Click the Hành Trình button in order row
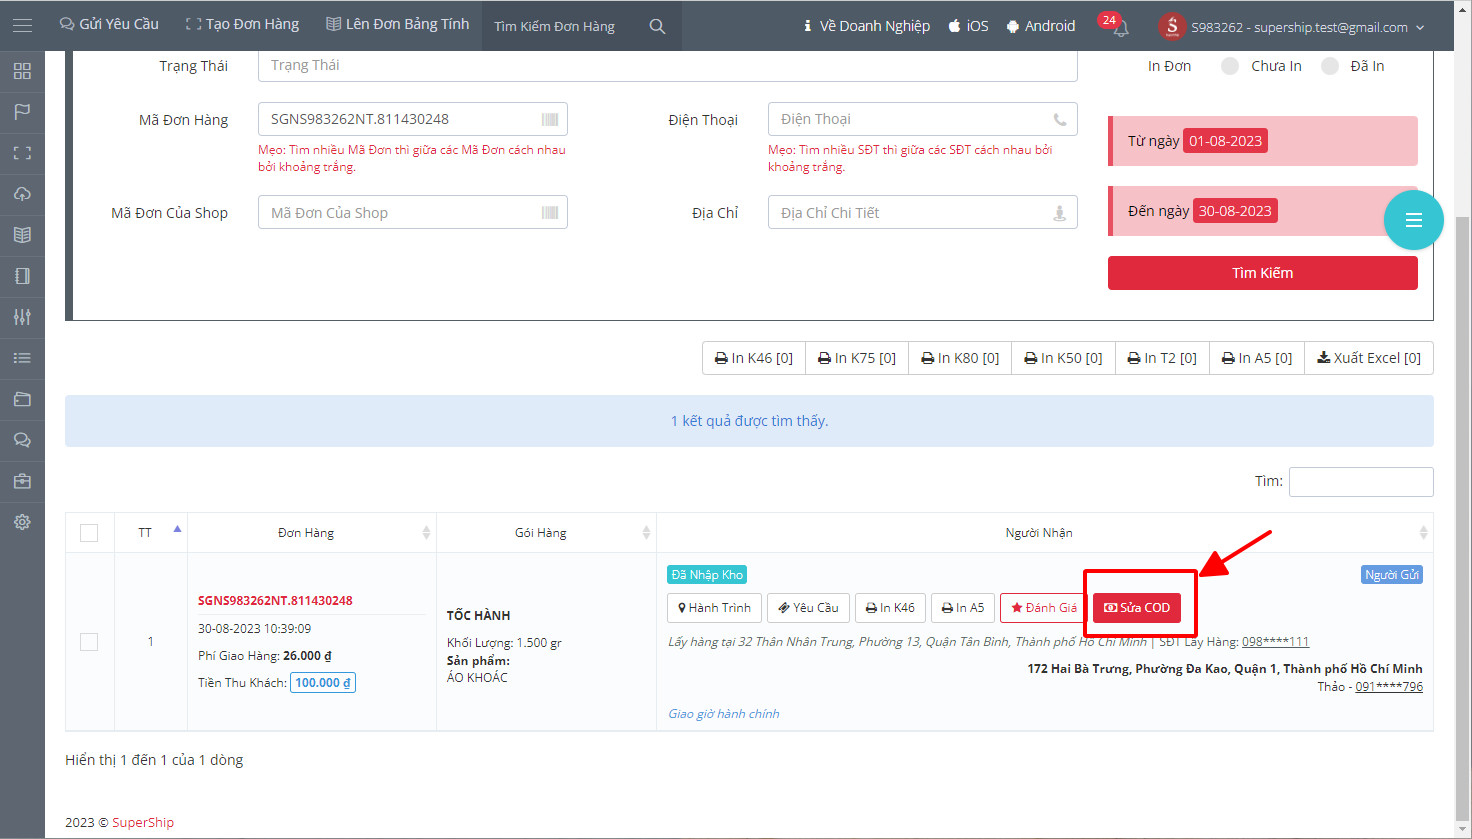This screenshot has height=839, width=1472. (x=715, y=608)
